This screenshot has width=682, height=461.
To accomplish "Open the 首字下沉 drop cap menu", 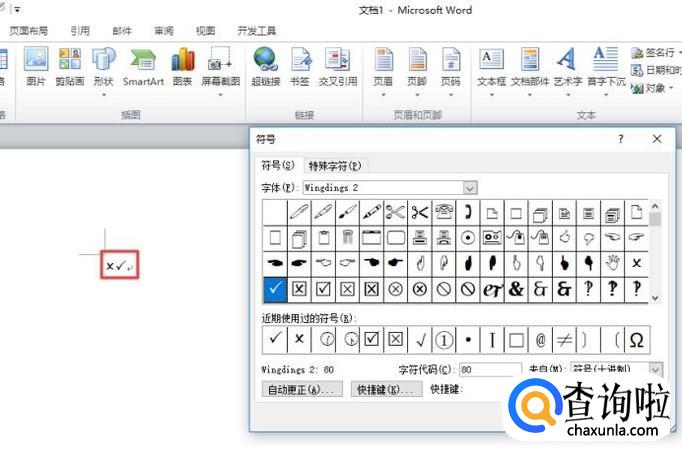I will pyautogui.click(x=606, y=70).
